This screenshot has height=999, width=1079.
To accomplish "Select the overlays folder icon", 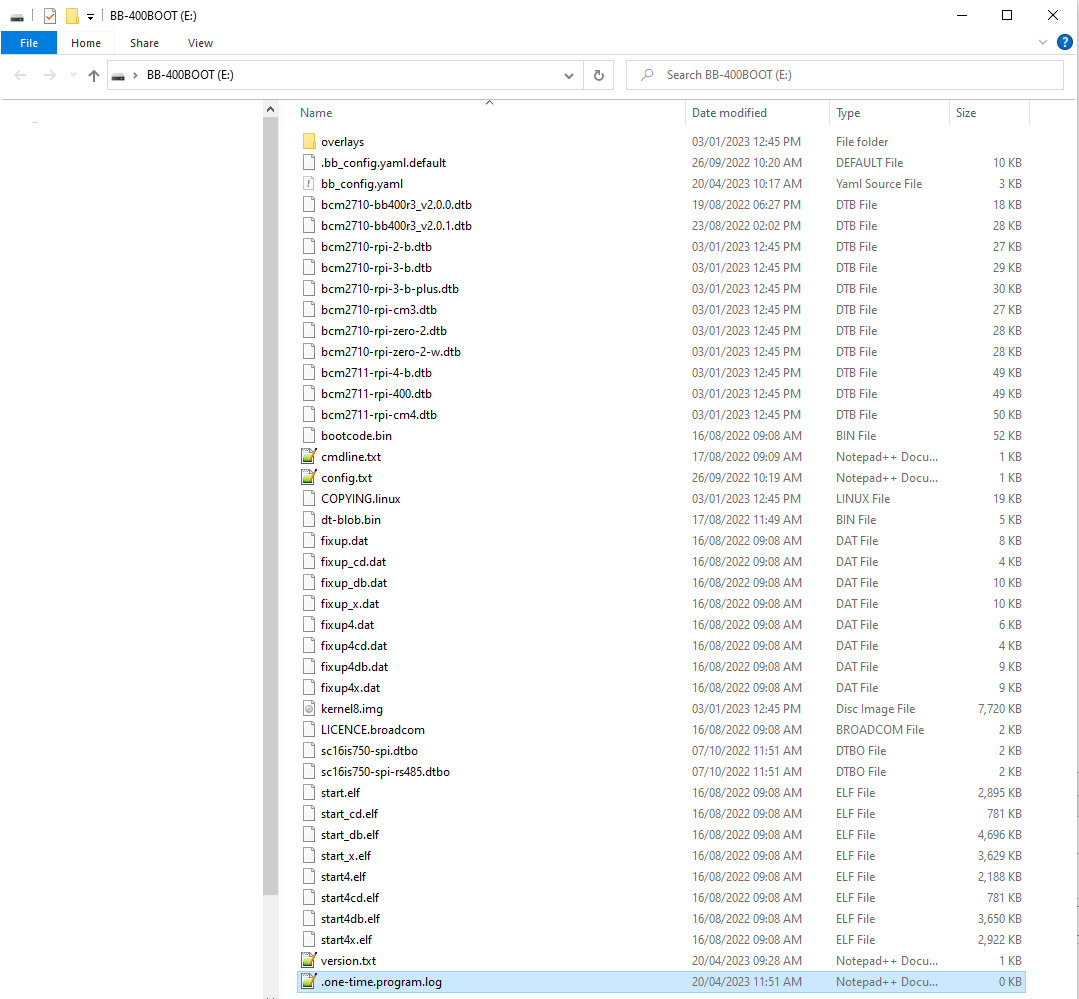I will coord(309,142).
